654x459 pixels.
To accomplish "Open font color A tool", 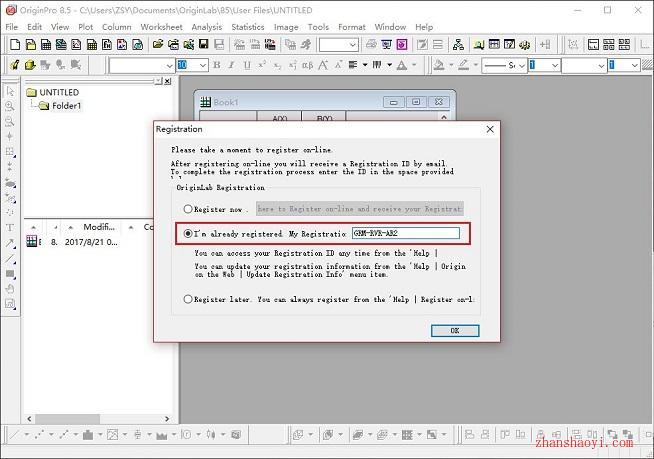I will pos(402,65).
